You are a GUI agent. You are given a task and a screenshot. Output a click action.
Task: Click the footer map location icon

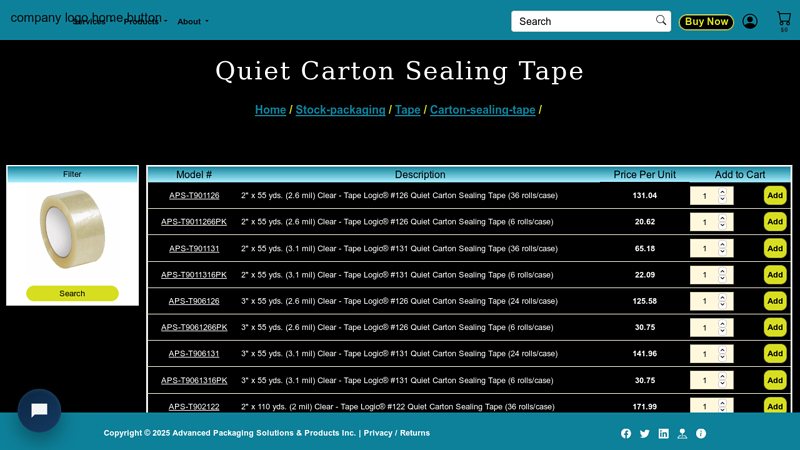point(682,434)
